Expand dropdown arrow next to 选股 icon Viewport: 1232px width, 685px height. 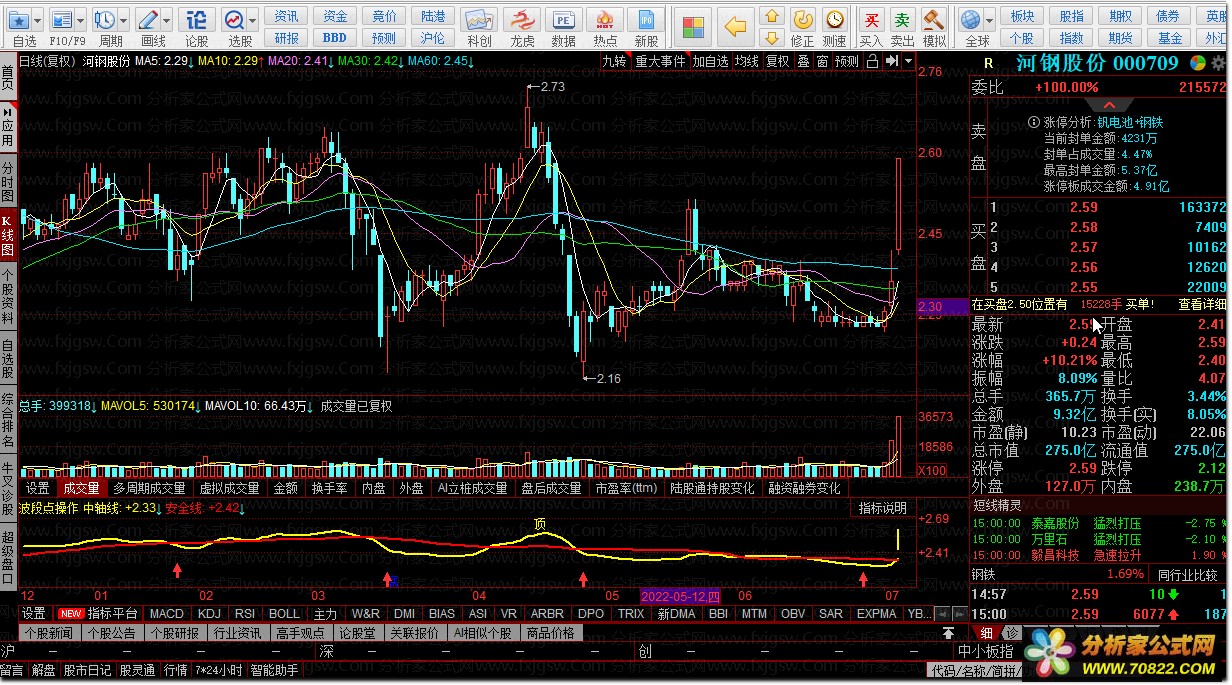pos(253,19)
